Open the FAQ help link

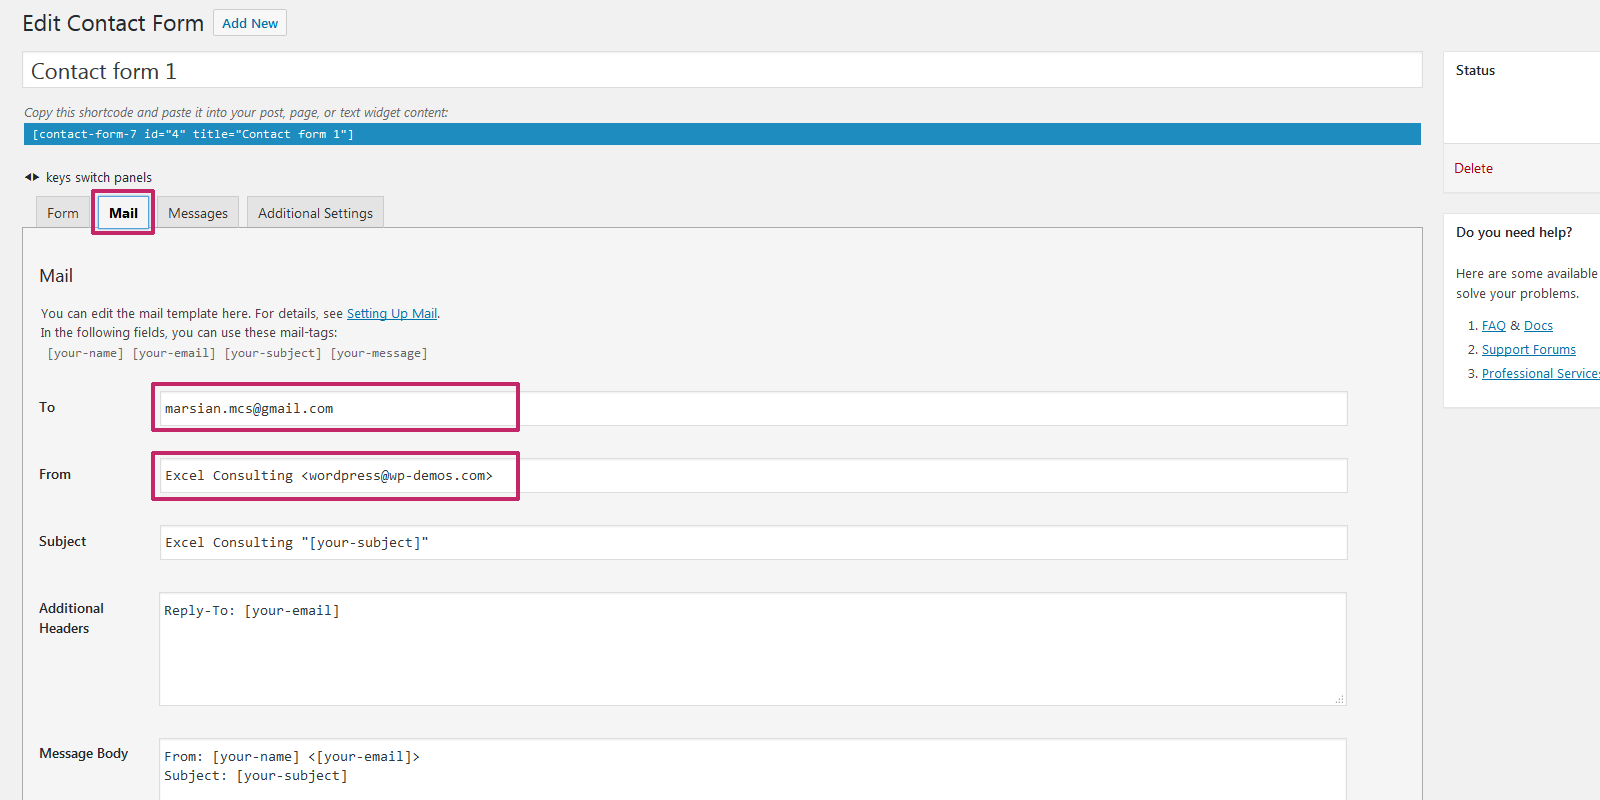tap(1493, 326)
